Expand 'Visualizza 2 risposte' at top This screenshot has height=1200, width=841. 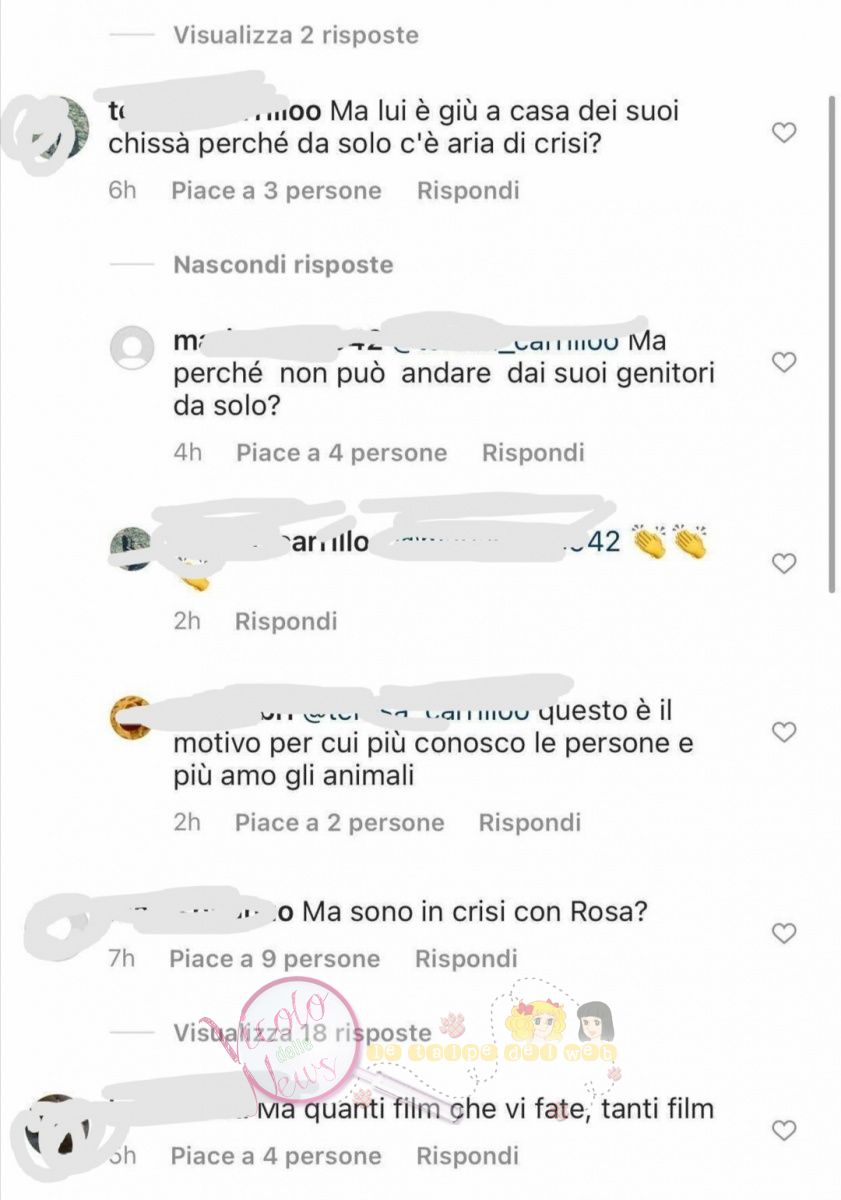(x=296, y=35)
